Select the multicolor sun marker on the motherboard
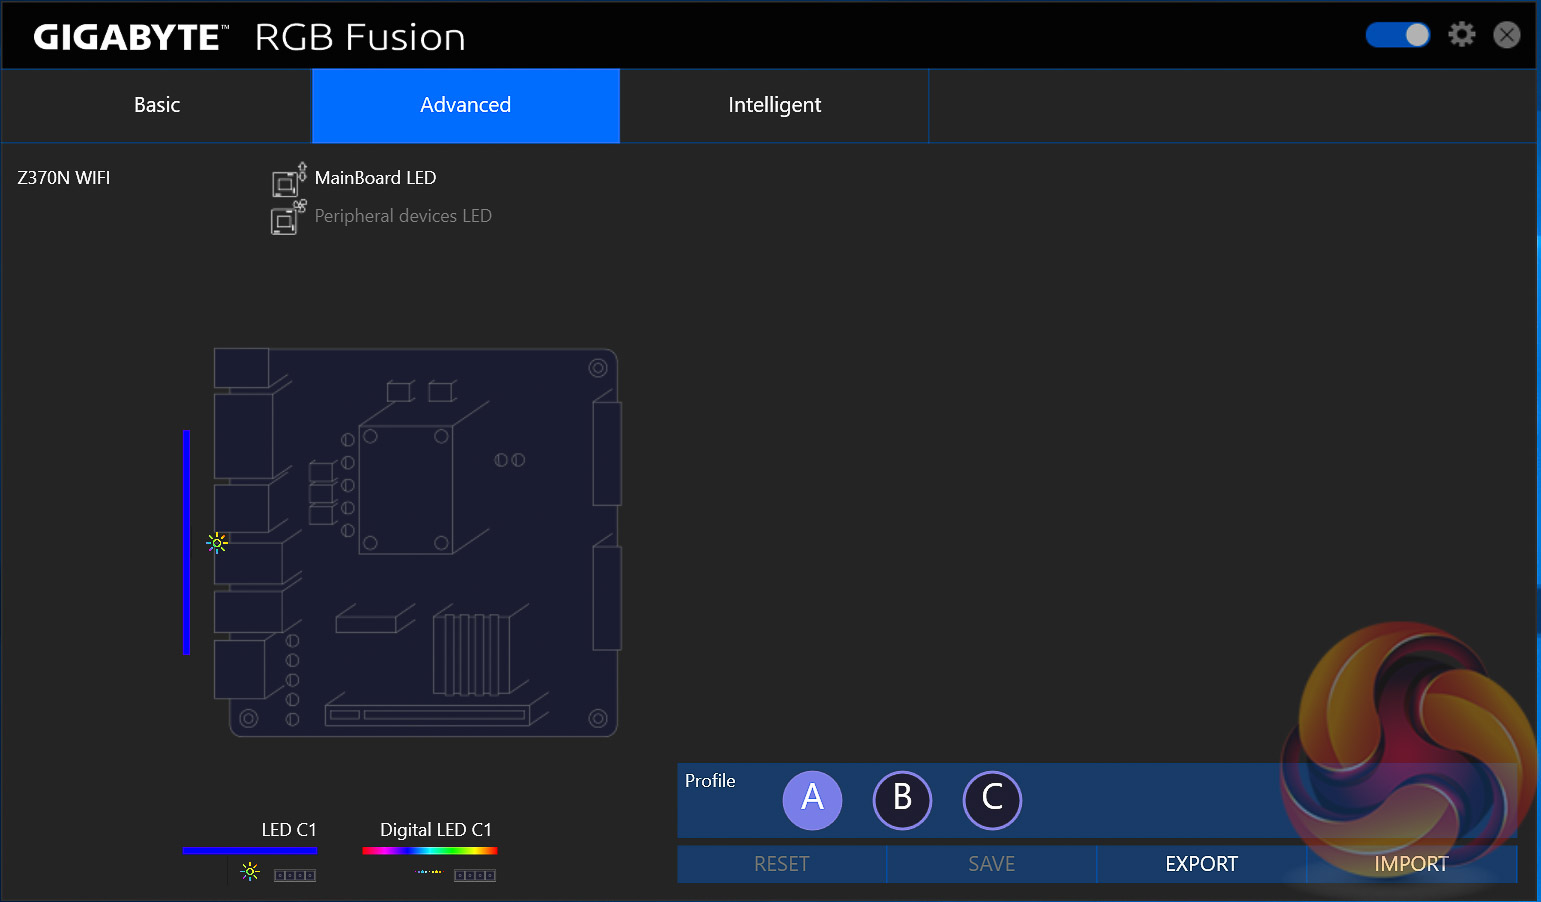The height and width of the screenshot is (902, 1541). tap(217, 543)
